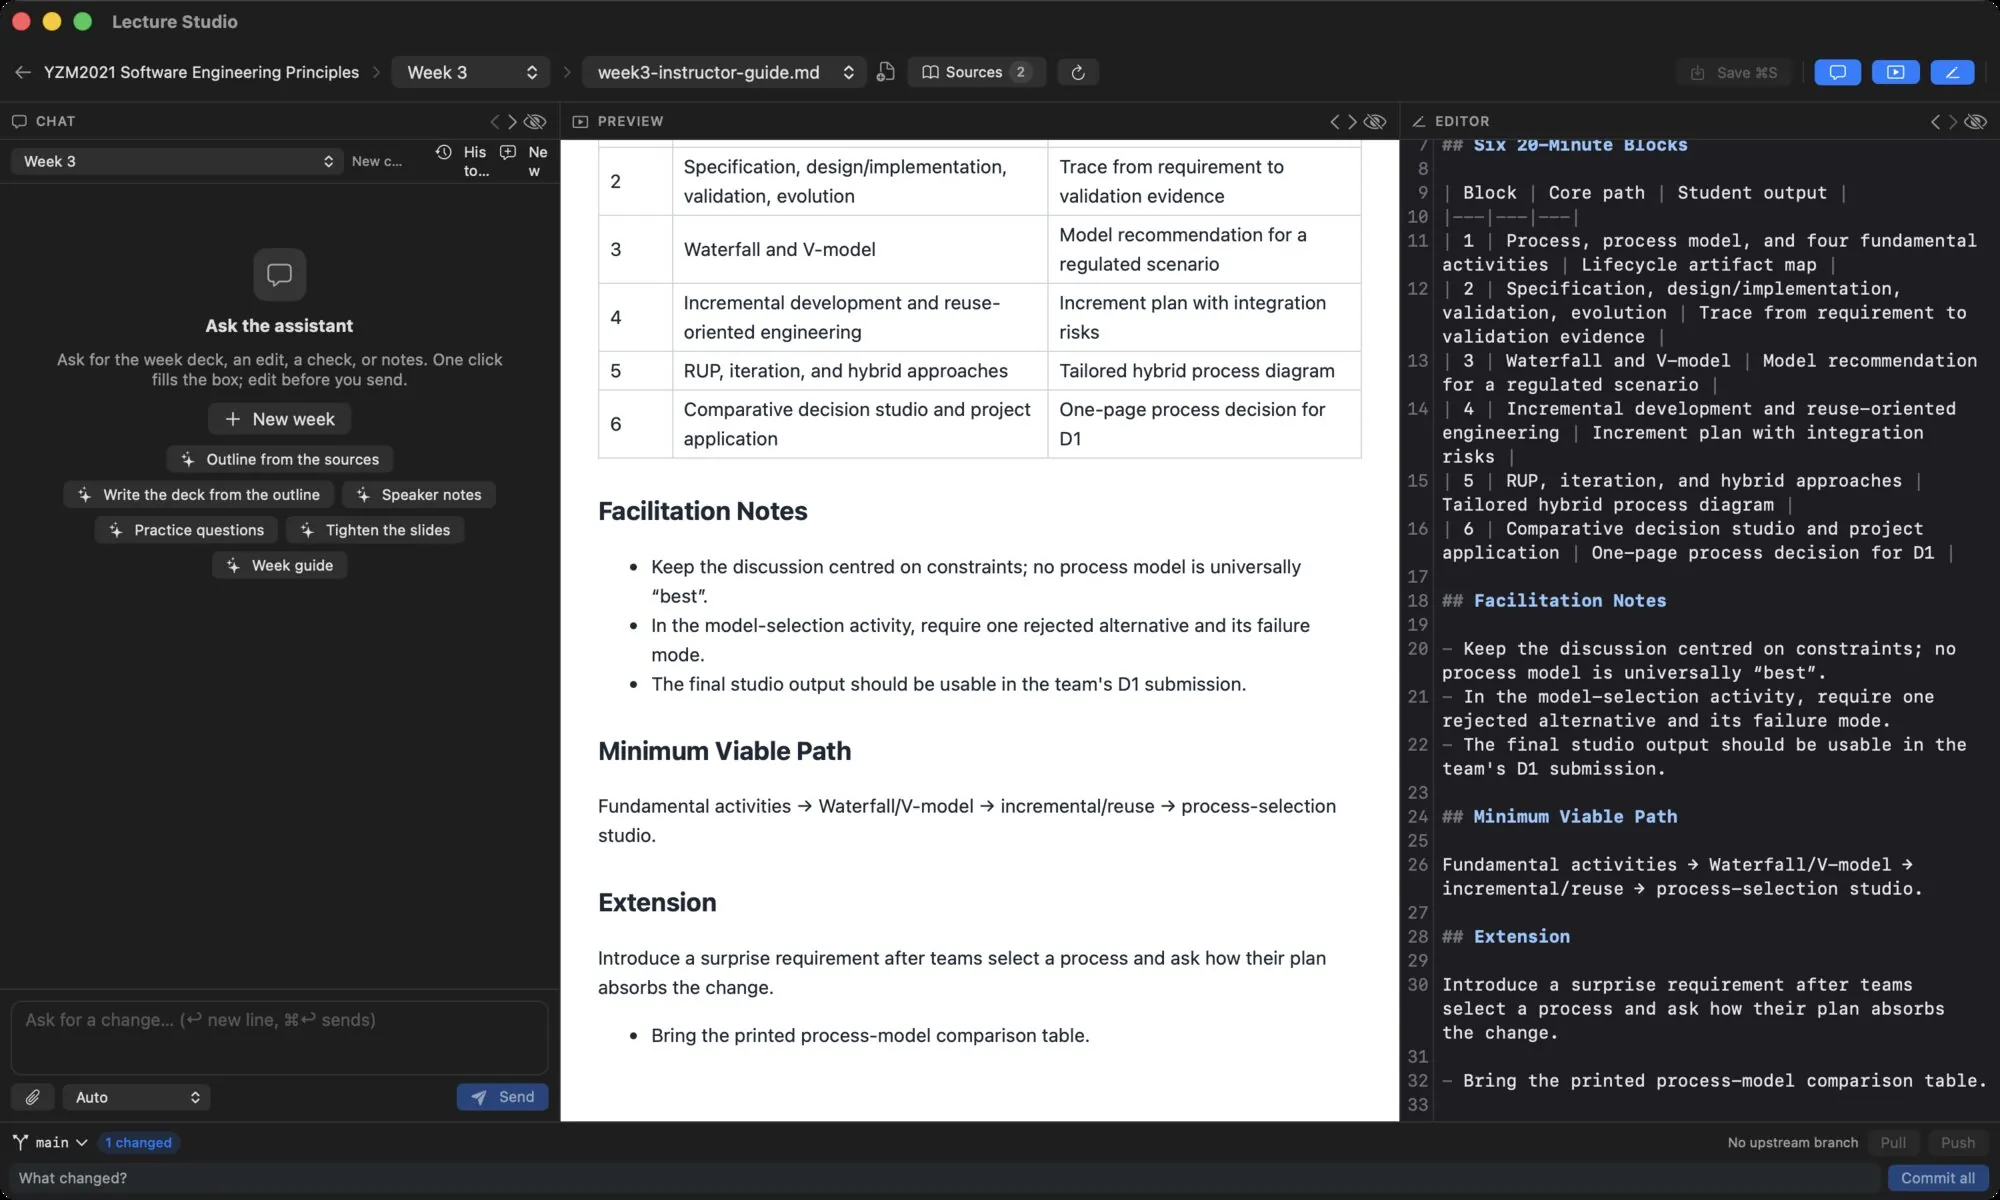Click the Commit all button
Viewport: 2000px width, 1200px height.
[x=1937, y=1178]
